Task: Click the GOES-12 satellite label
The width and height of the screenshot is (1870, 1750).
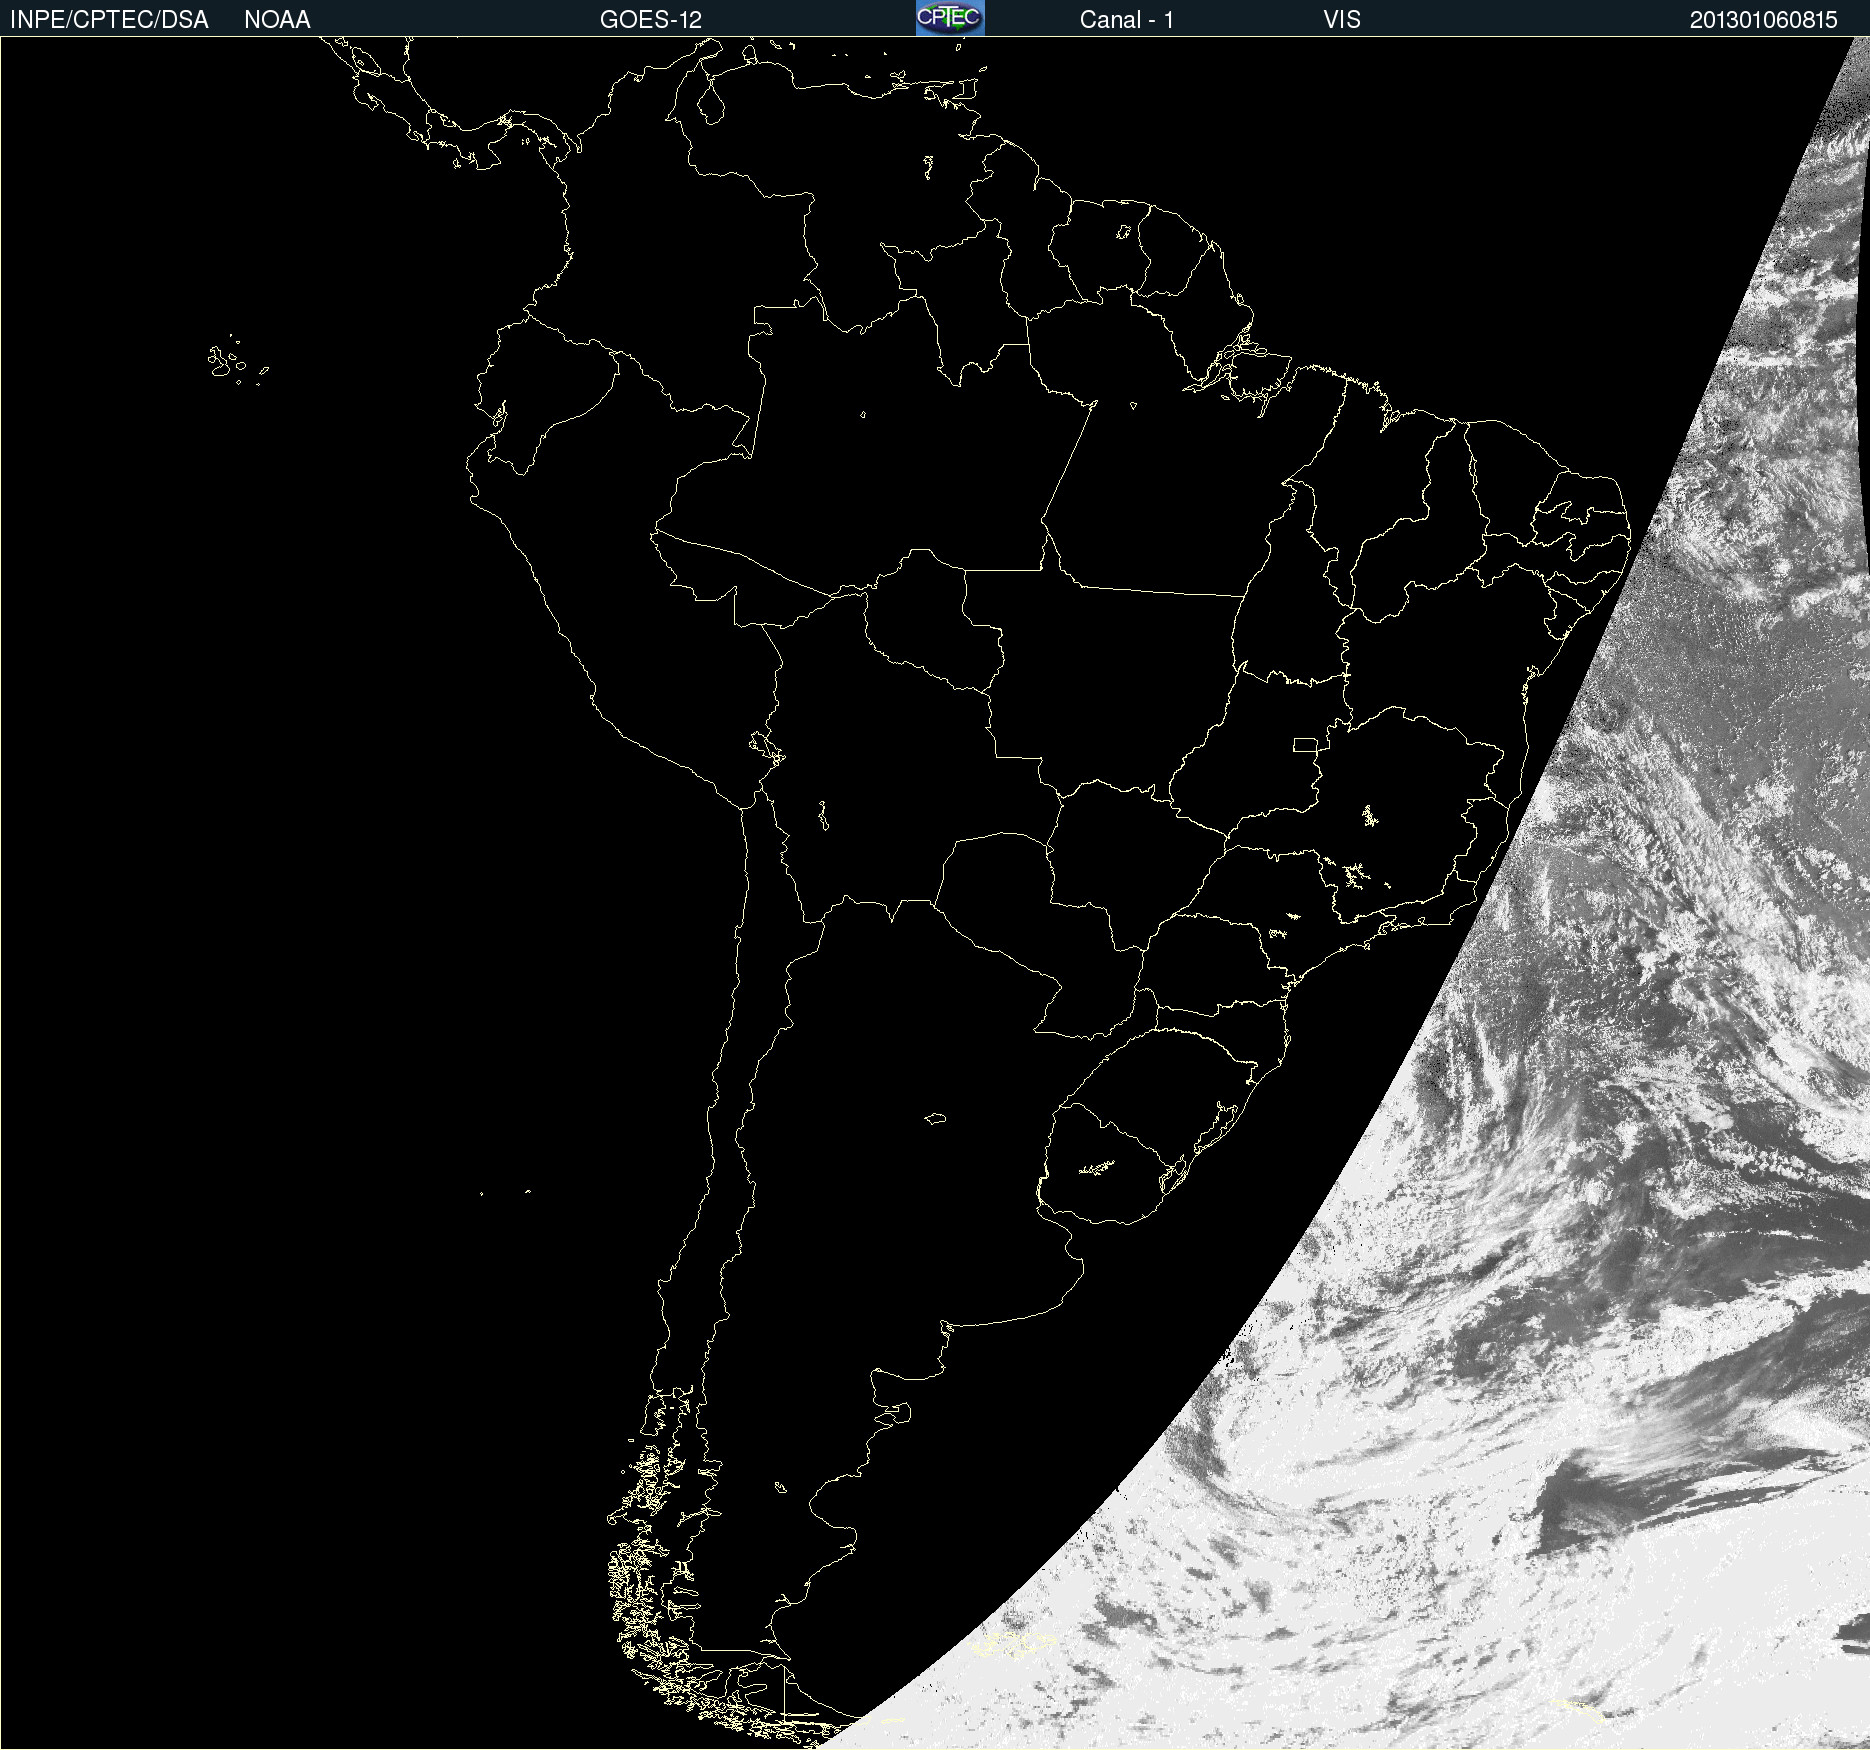Action: 651,20
